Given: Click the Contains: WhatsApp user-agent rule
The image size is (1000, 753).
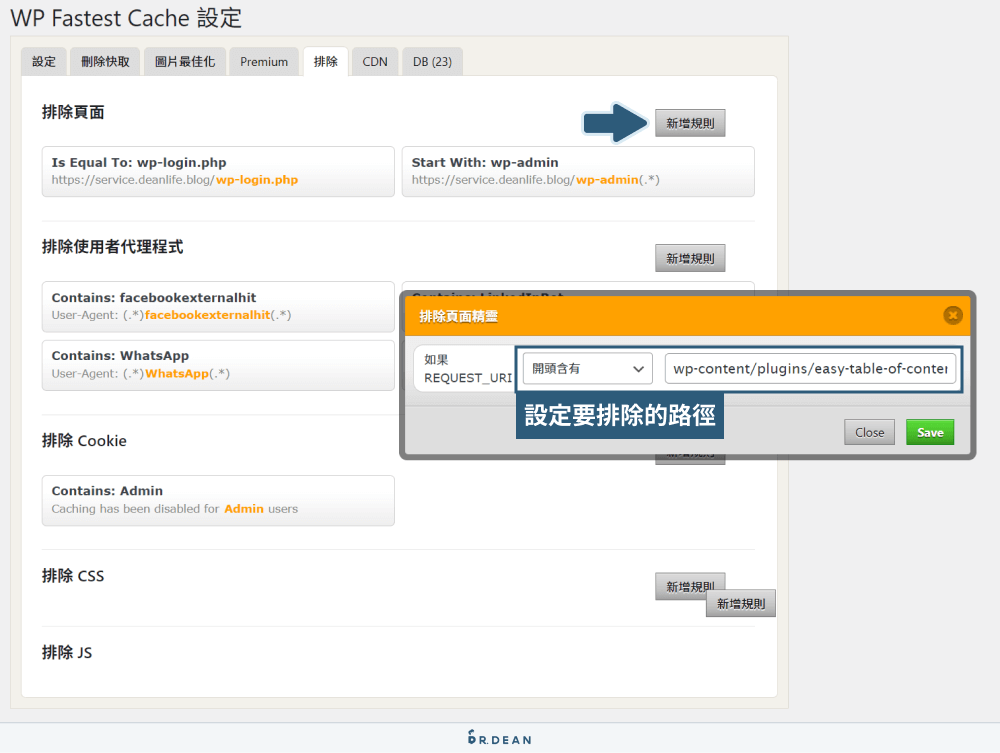Looking at the screenshot, I should pos(218,365).
